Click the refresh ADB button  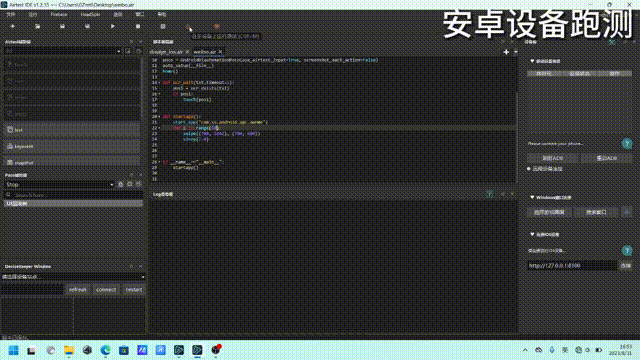point(552,158)
